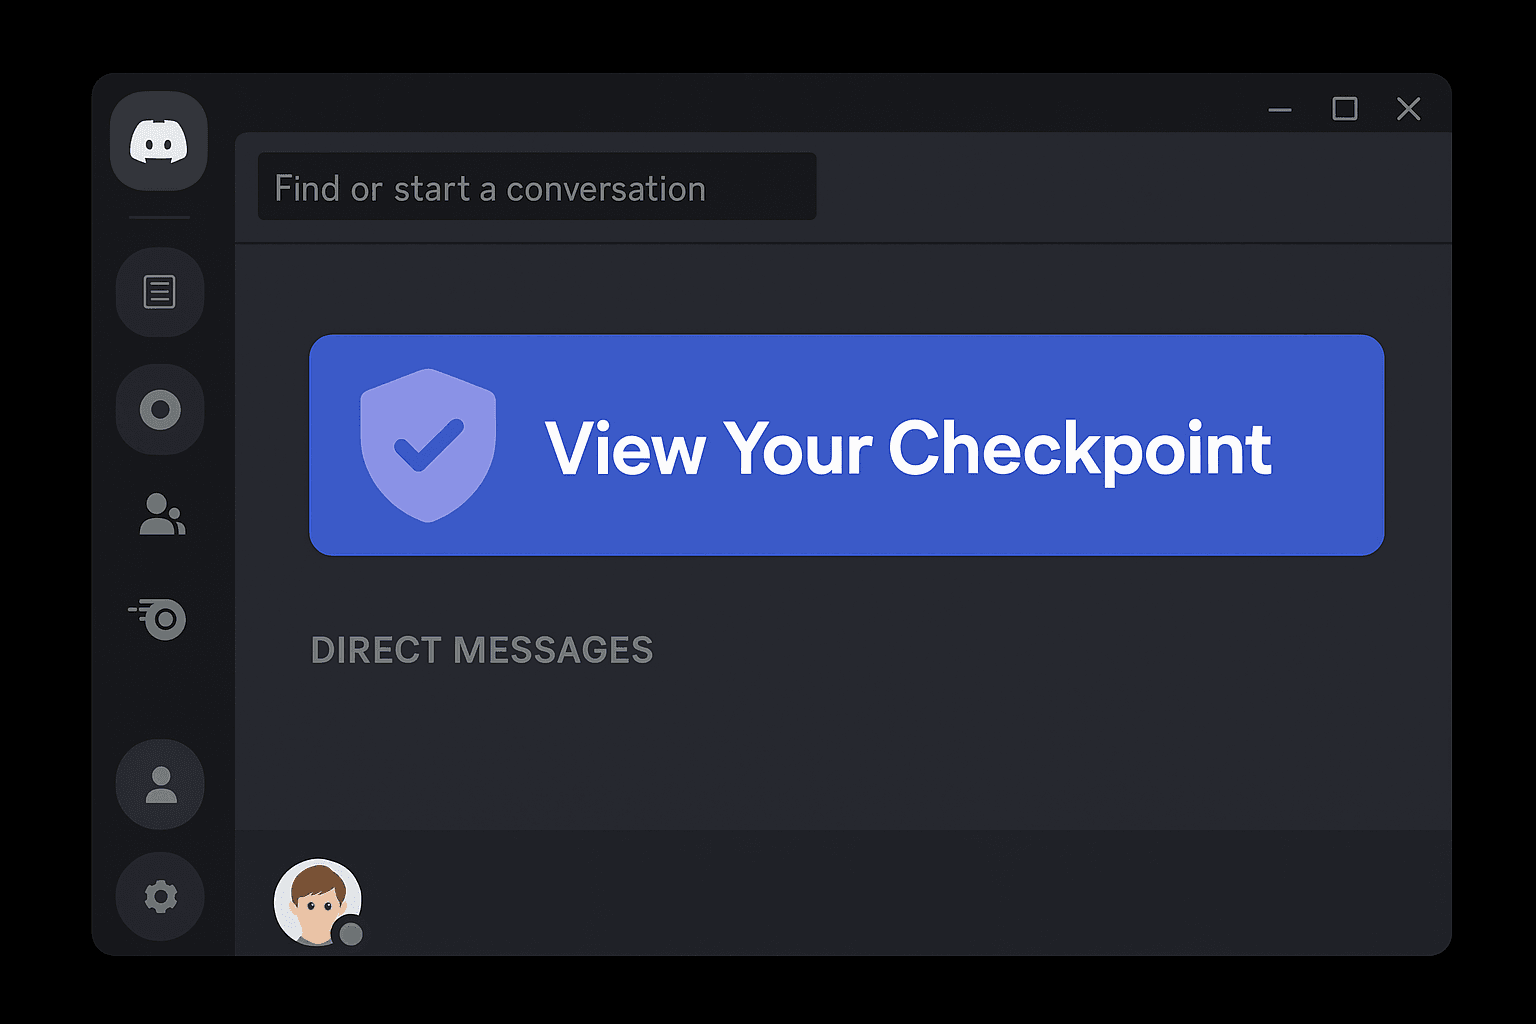Open the message requests icon in the sidebar
This screenshot has height=1024, width=1536.
click(x=159, y=292)
